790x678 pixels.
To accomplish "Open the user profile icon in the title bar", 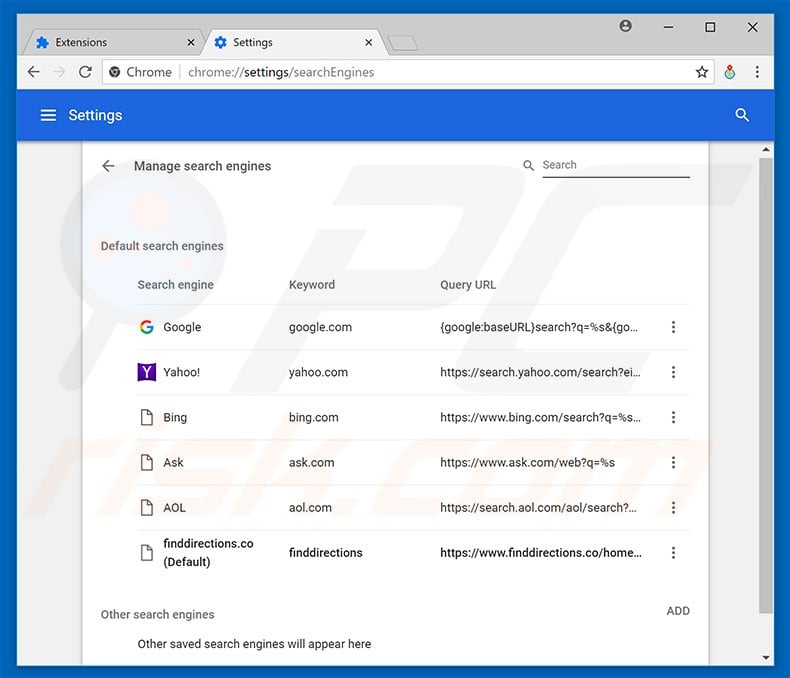I will [x=625, y=26].
